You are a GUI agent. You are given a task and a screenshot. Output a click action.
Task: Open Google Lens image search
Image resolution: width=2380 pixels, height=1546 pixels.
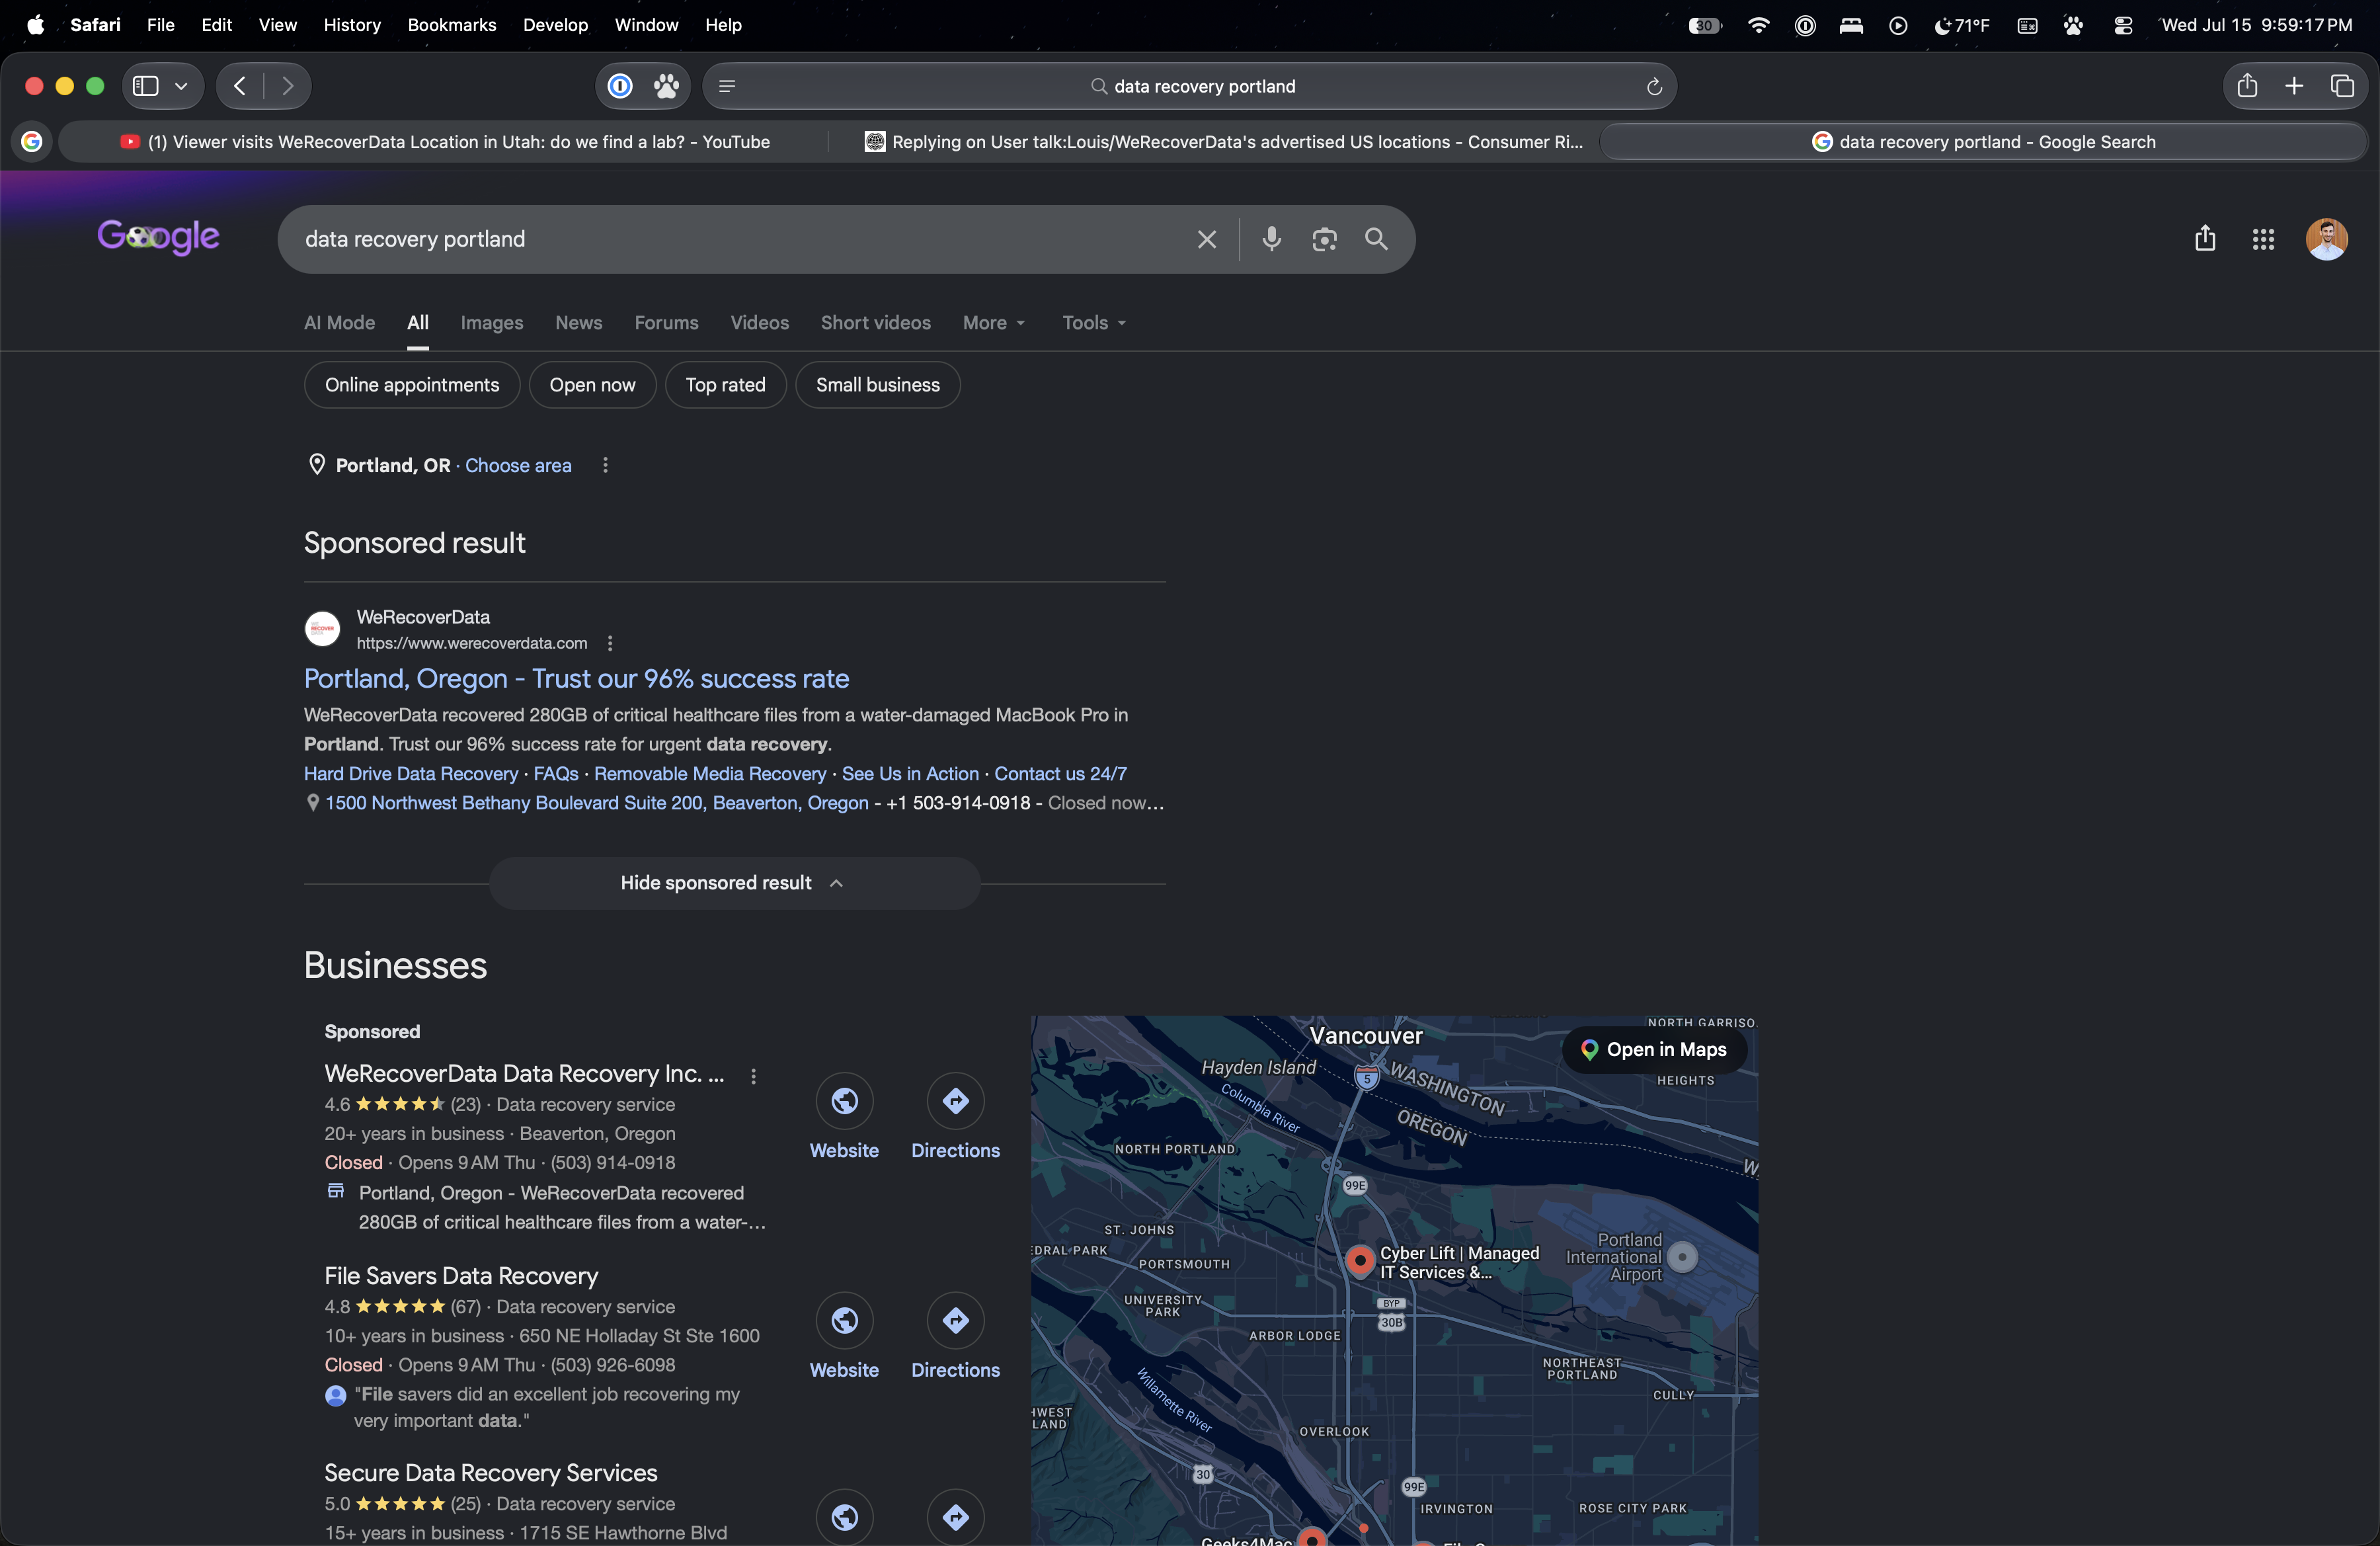tap(1324, 239)
